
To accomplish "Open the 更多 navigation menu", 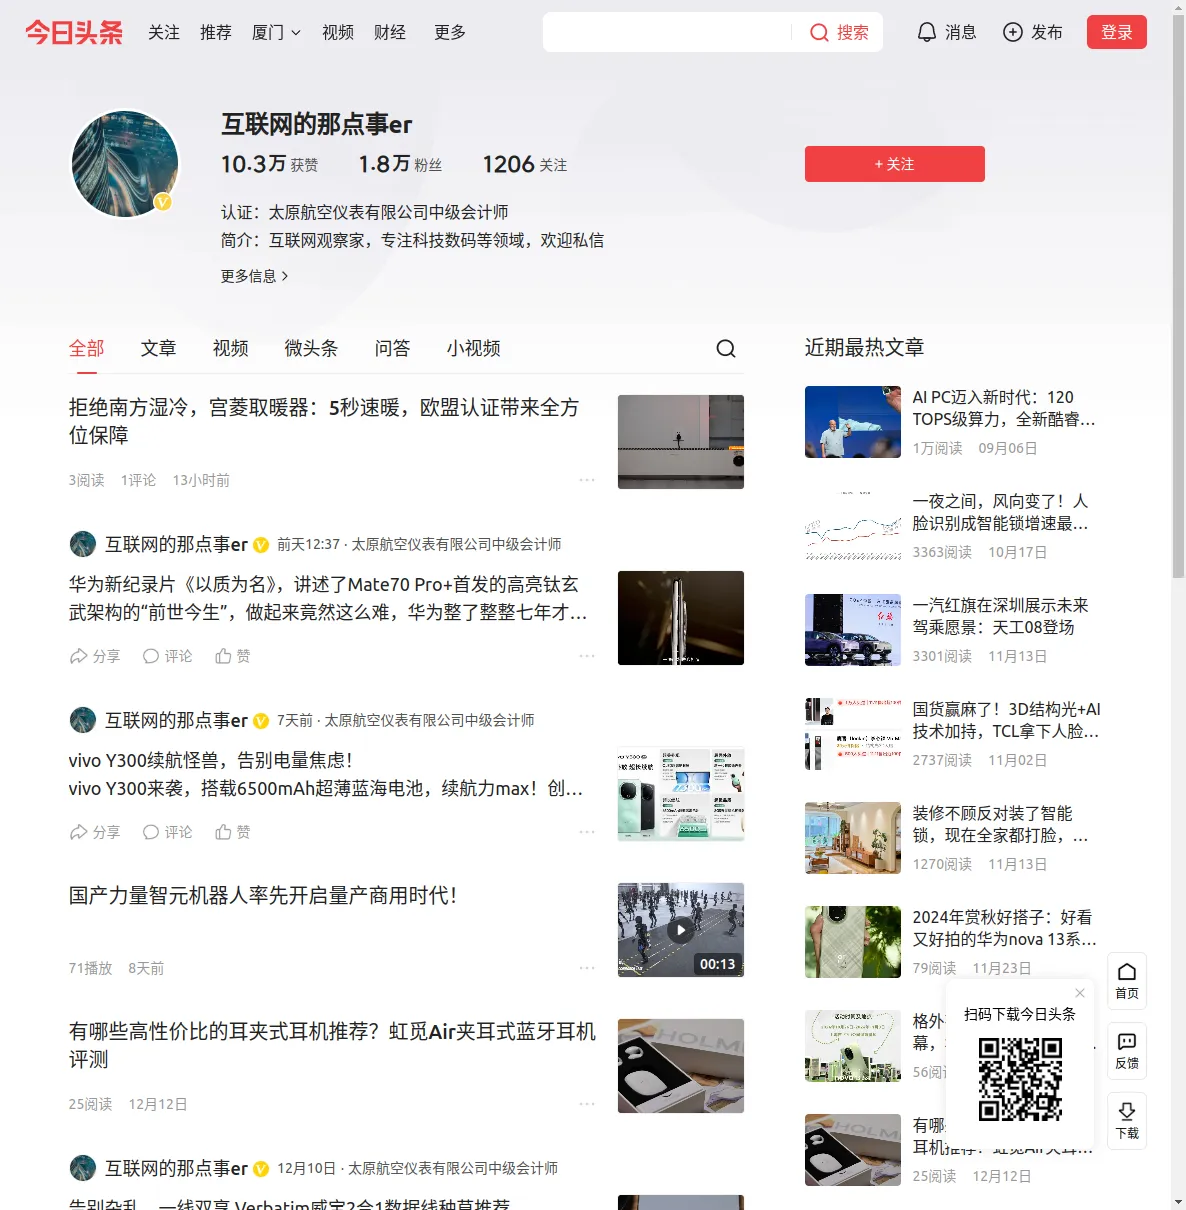I will coord(450,32).
